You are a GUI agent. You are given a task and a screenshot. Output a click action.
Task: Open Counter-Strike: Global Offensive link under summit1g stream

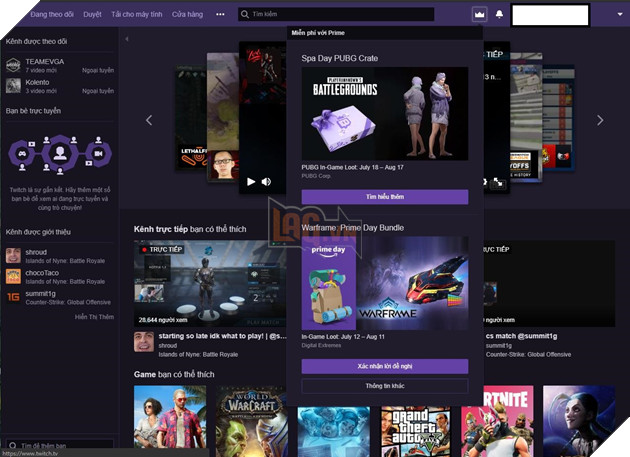click(x=528, y=355)
